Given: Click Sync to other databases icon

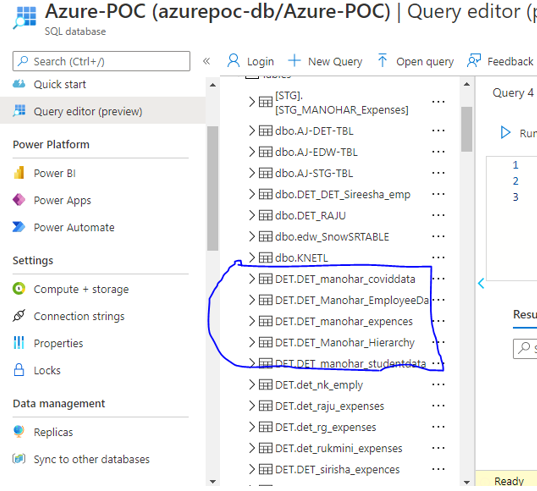Looking at the screenshot, I should (19, 458).
